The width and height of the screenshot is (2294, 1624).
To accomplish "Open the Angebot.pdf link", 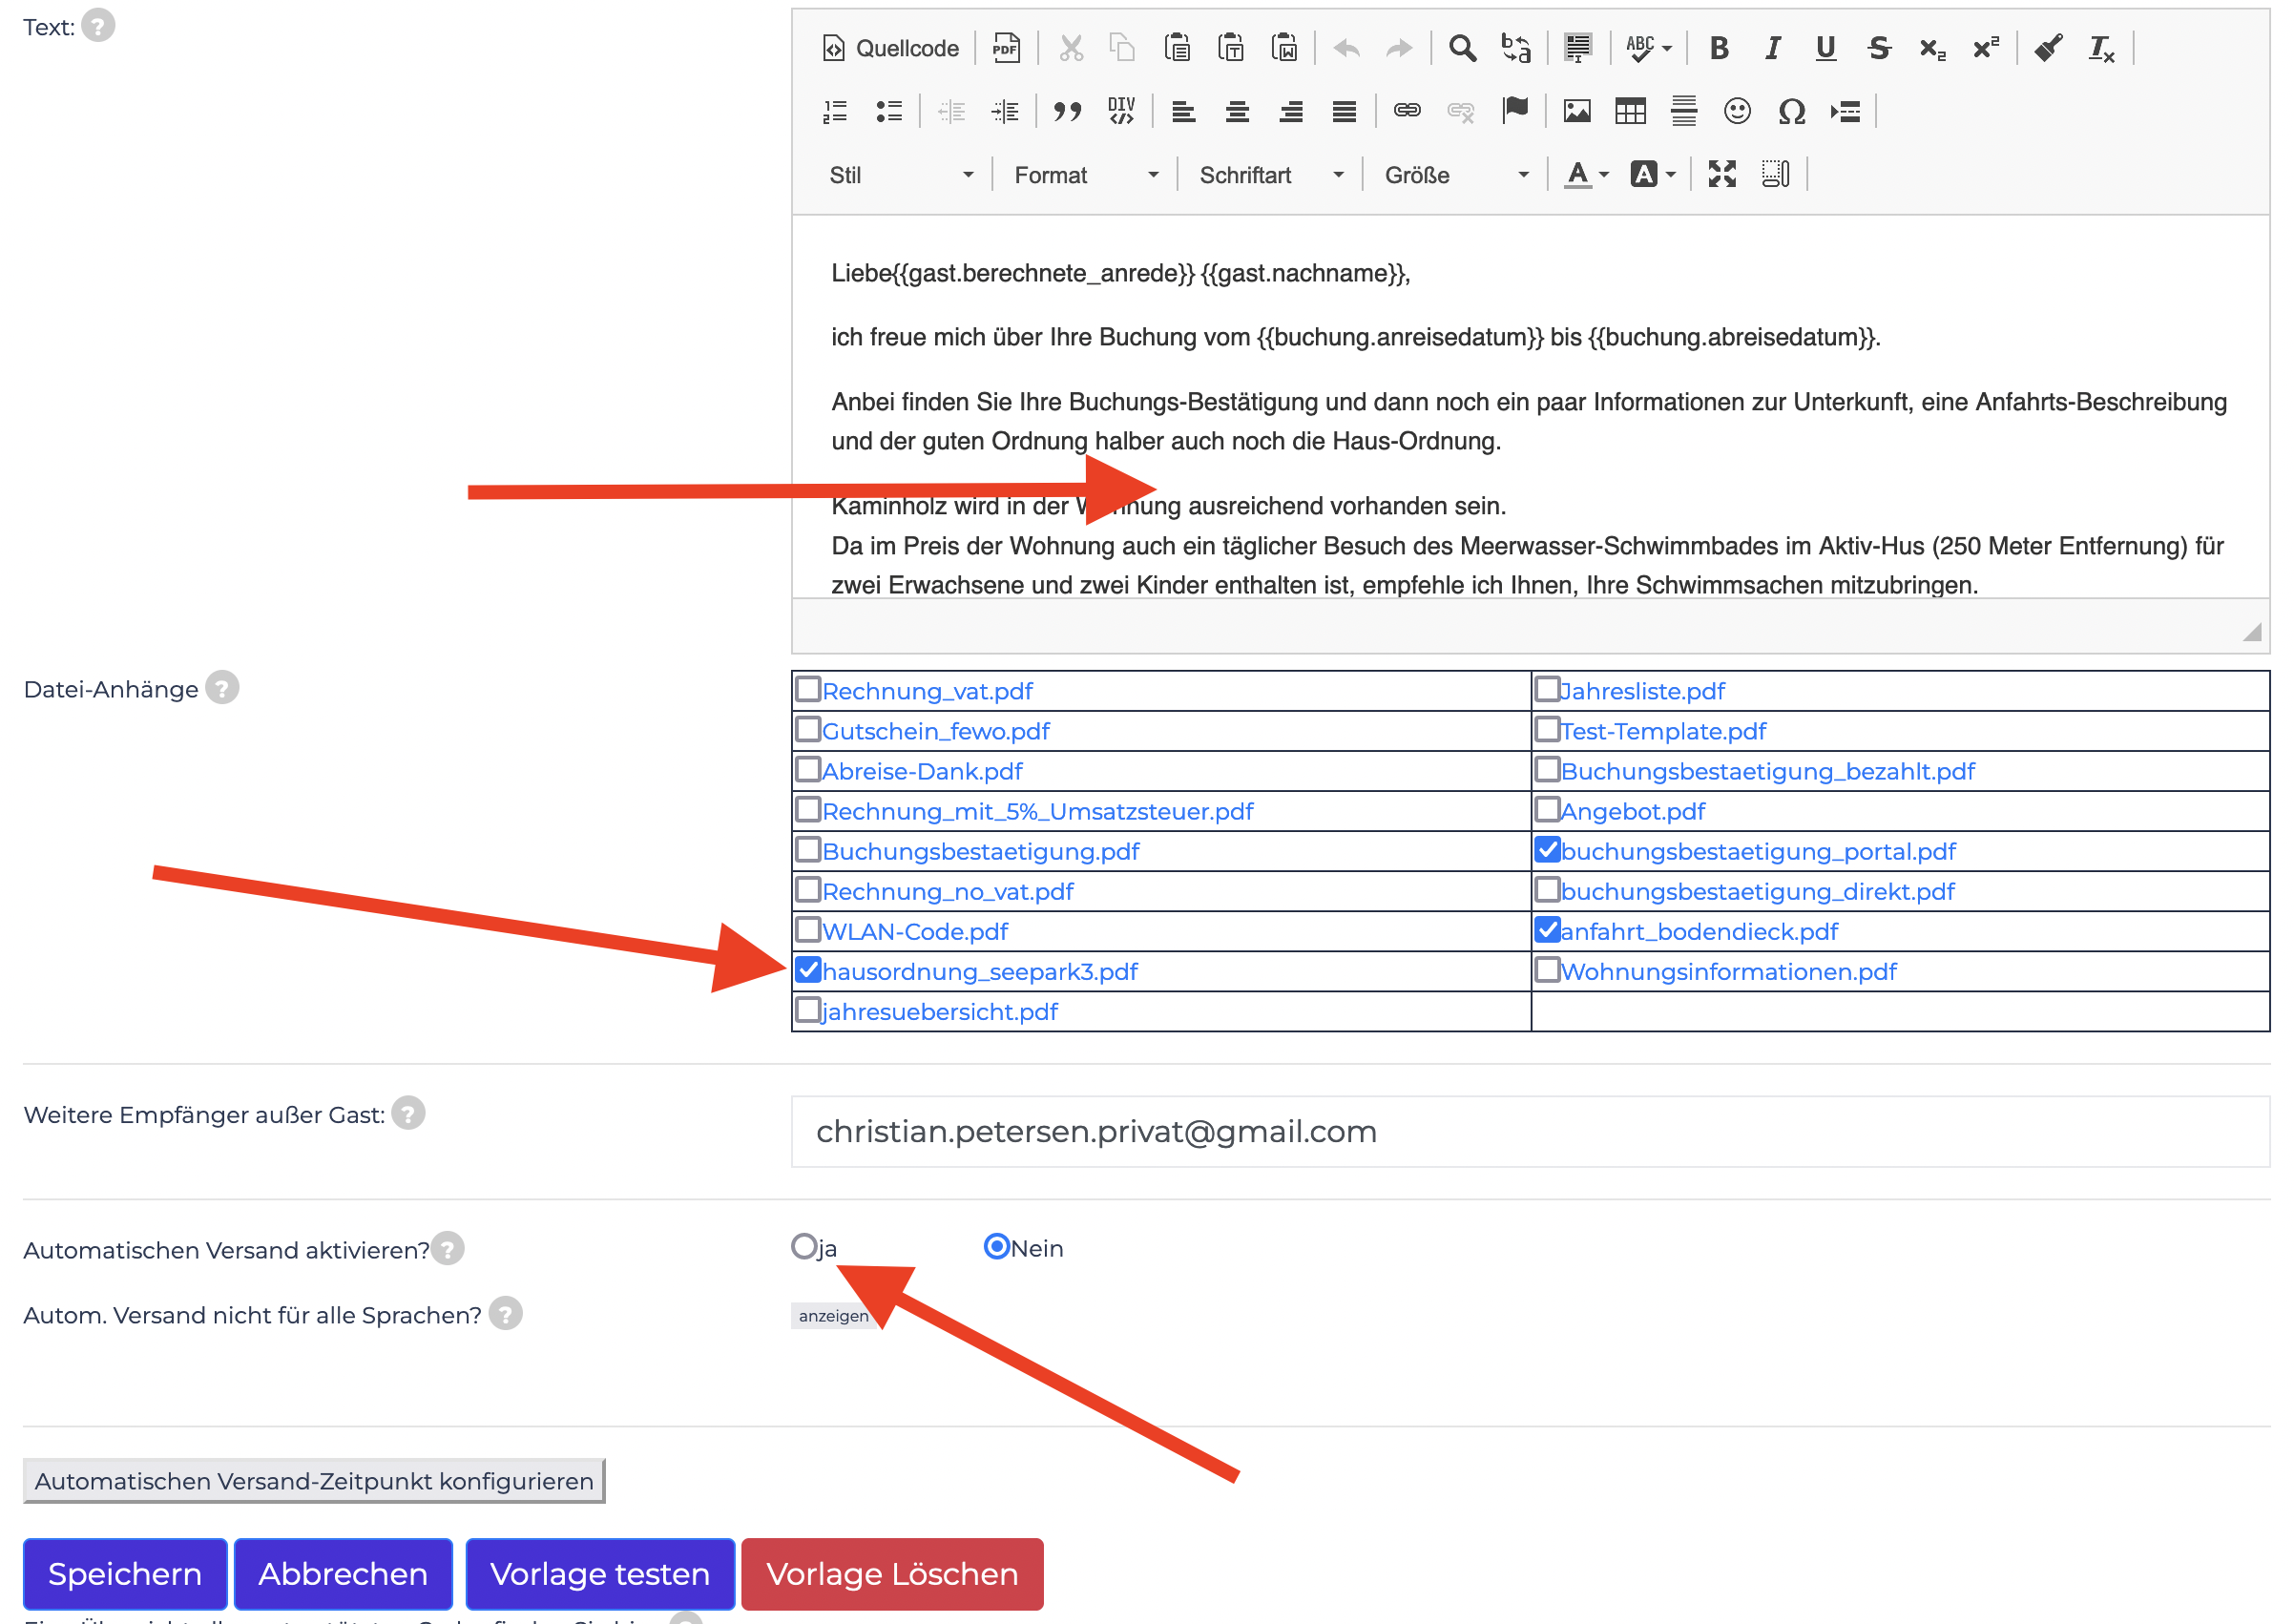I will coord(1632,811).
